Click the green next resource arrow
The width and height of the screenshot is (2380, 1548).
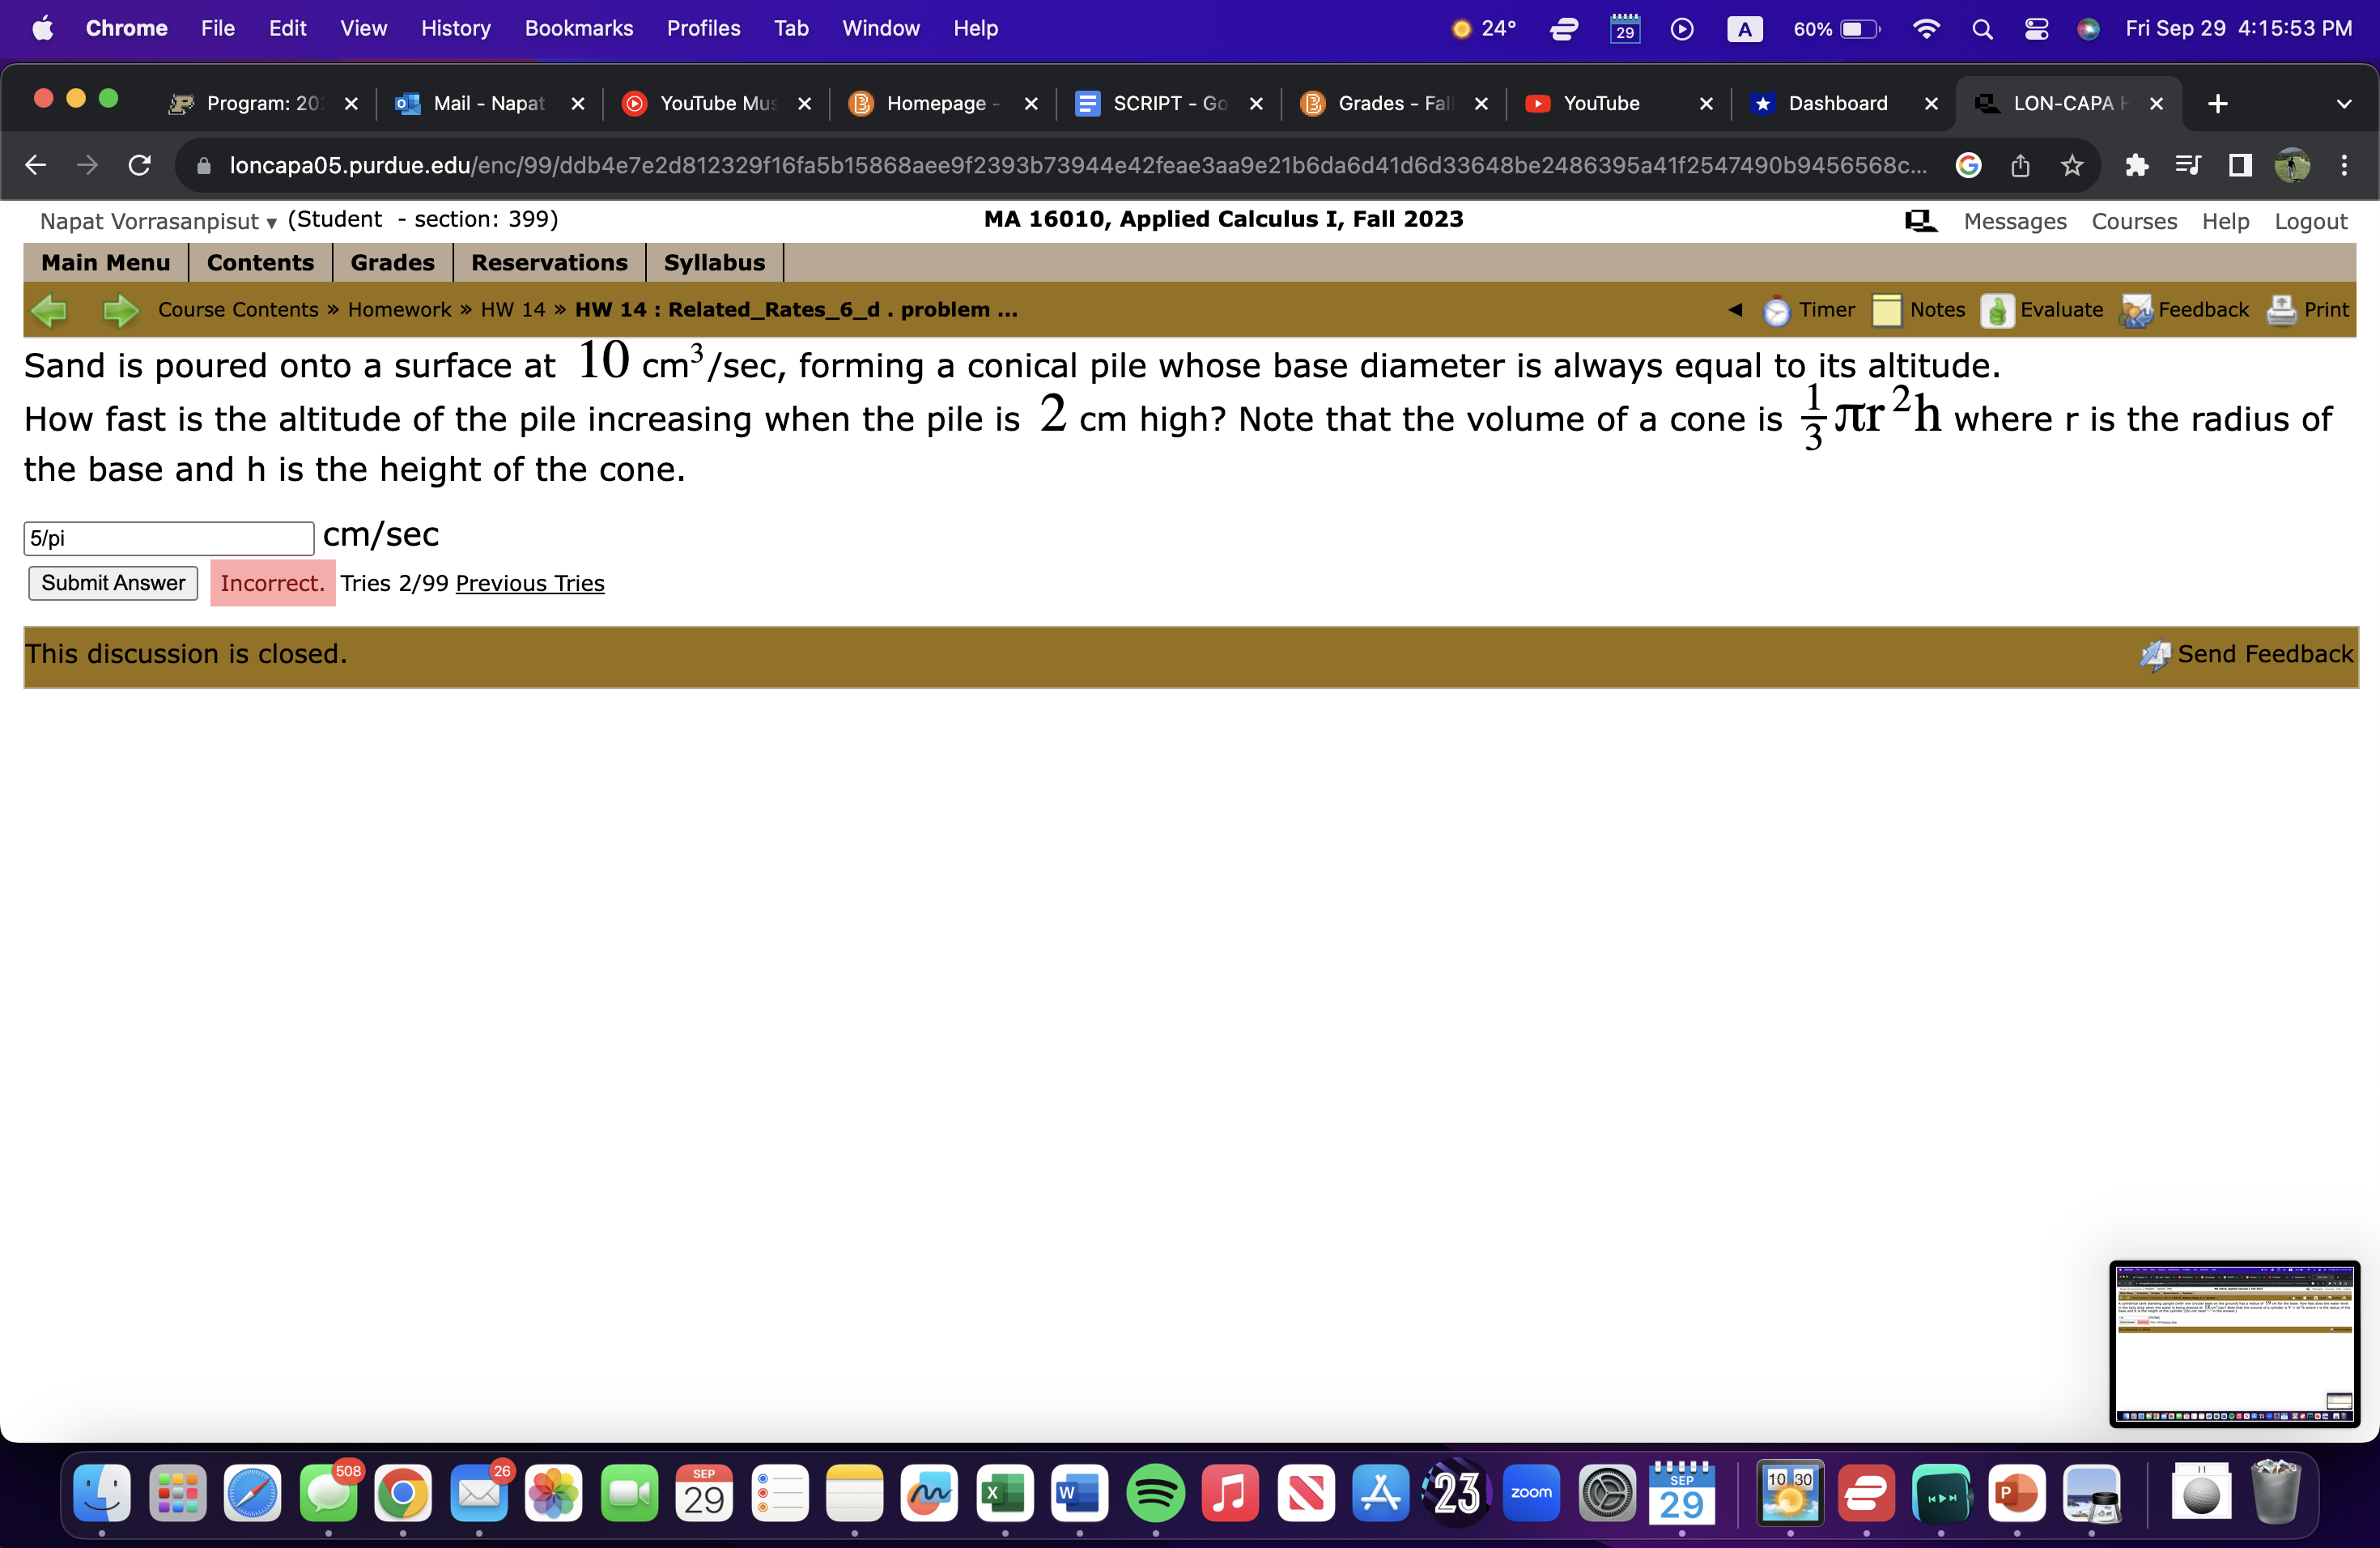pos(120,310)
